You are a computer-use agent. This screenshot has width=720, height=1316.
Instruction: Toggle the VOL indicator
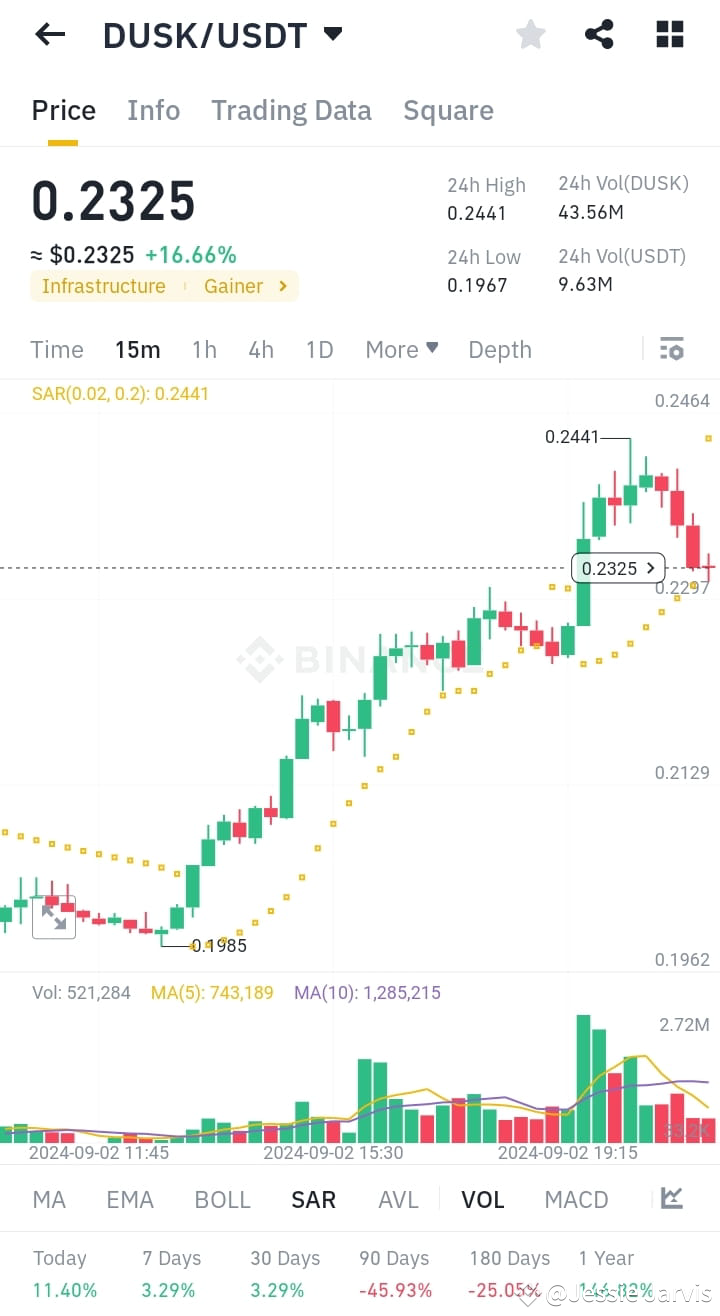tap(483, 1198)
